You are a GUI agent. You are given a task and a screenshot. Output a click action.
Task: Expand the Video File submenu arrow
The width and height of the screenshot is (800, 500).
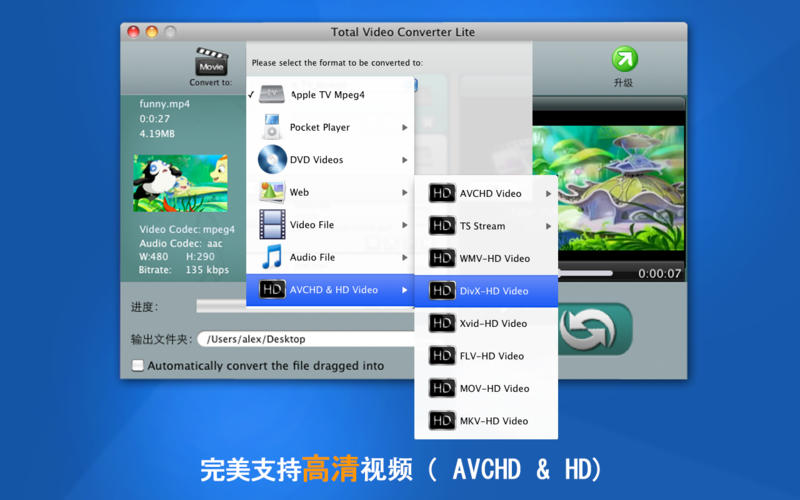click(x=405, y=225)
